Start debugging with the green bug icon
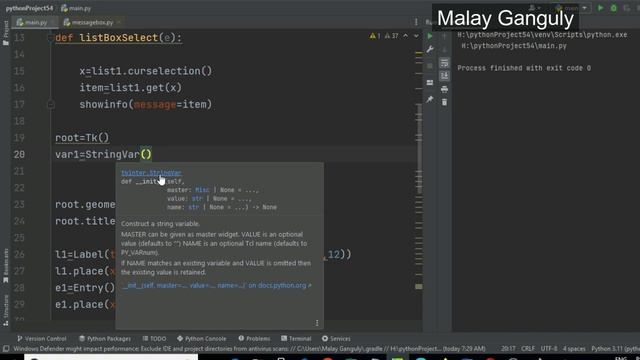Image resolution: width=640 pixels, height=360 pixels. [x=613, y=8]
